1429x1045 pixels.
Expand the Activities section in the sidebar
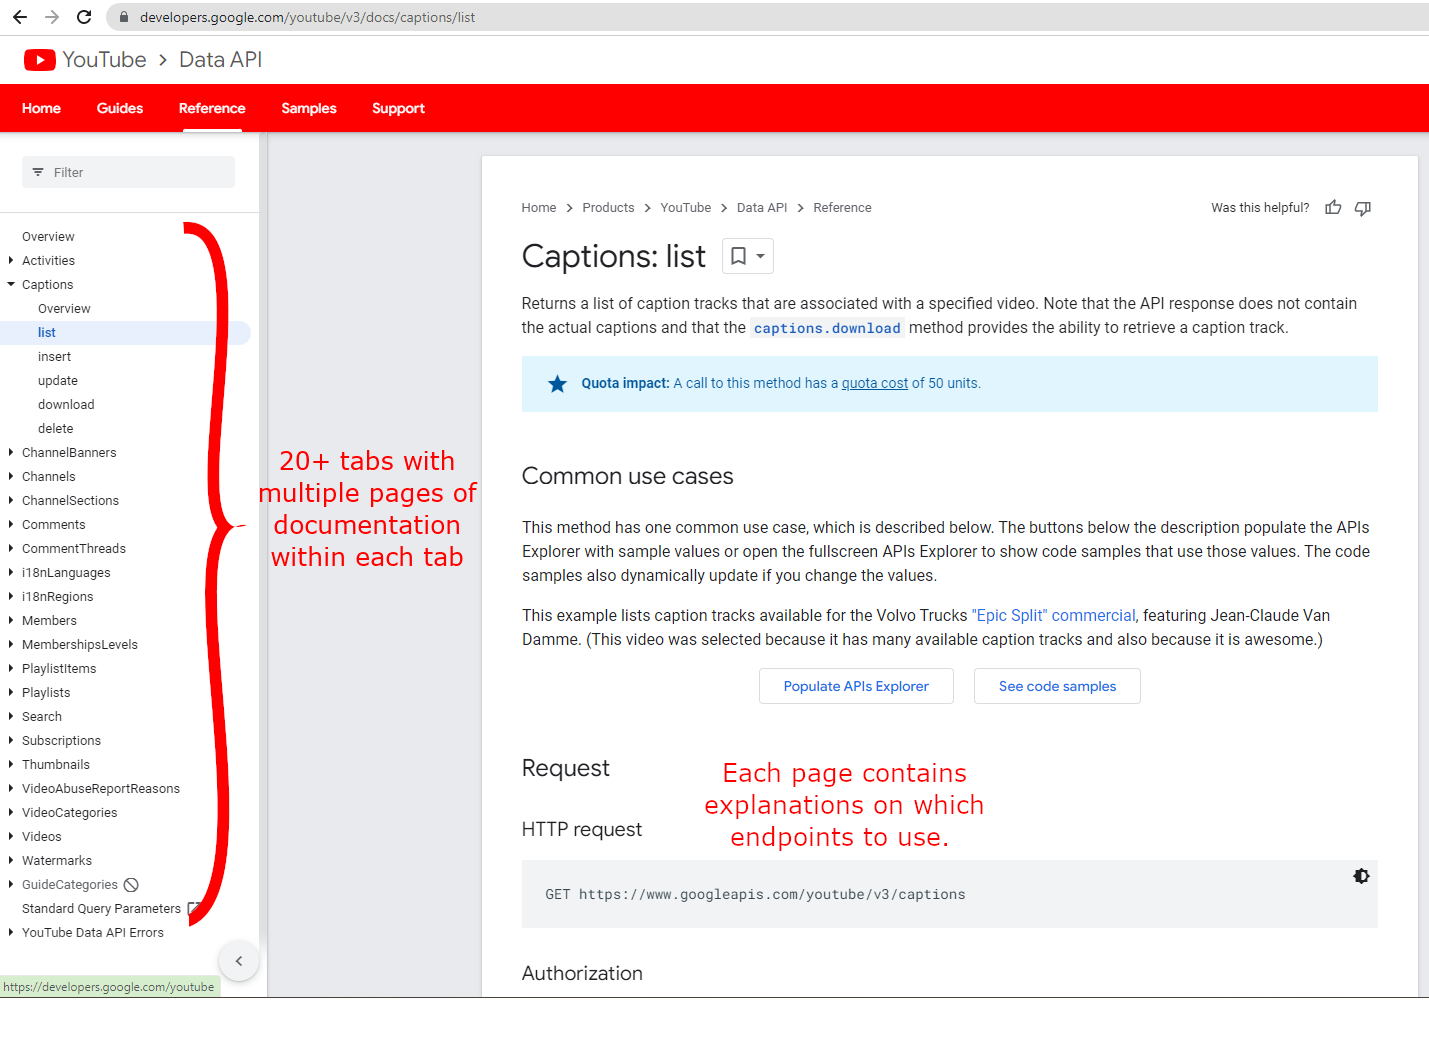[12, 260]
